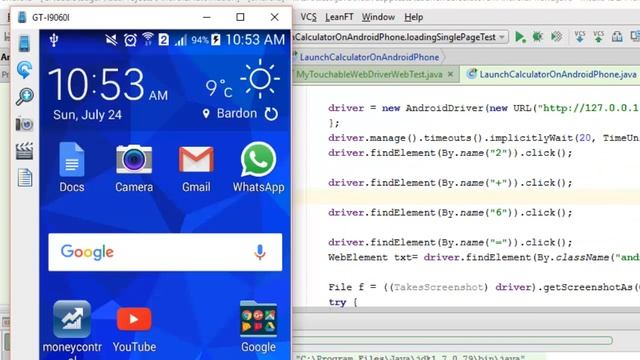Tap the alarm status bar icon
Image resolution: width=640 pixels, height=360 pixels.
click(x=130, y=40)
